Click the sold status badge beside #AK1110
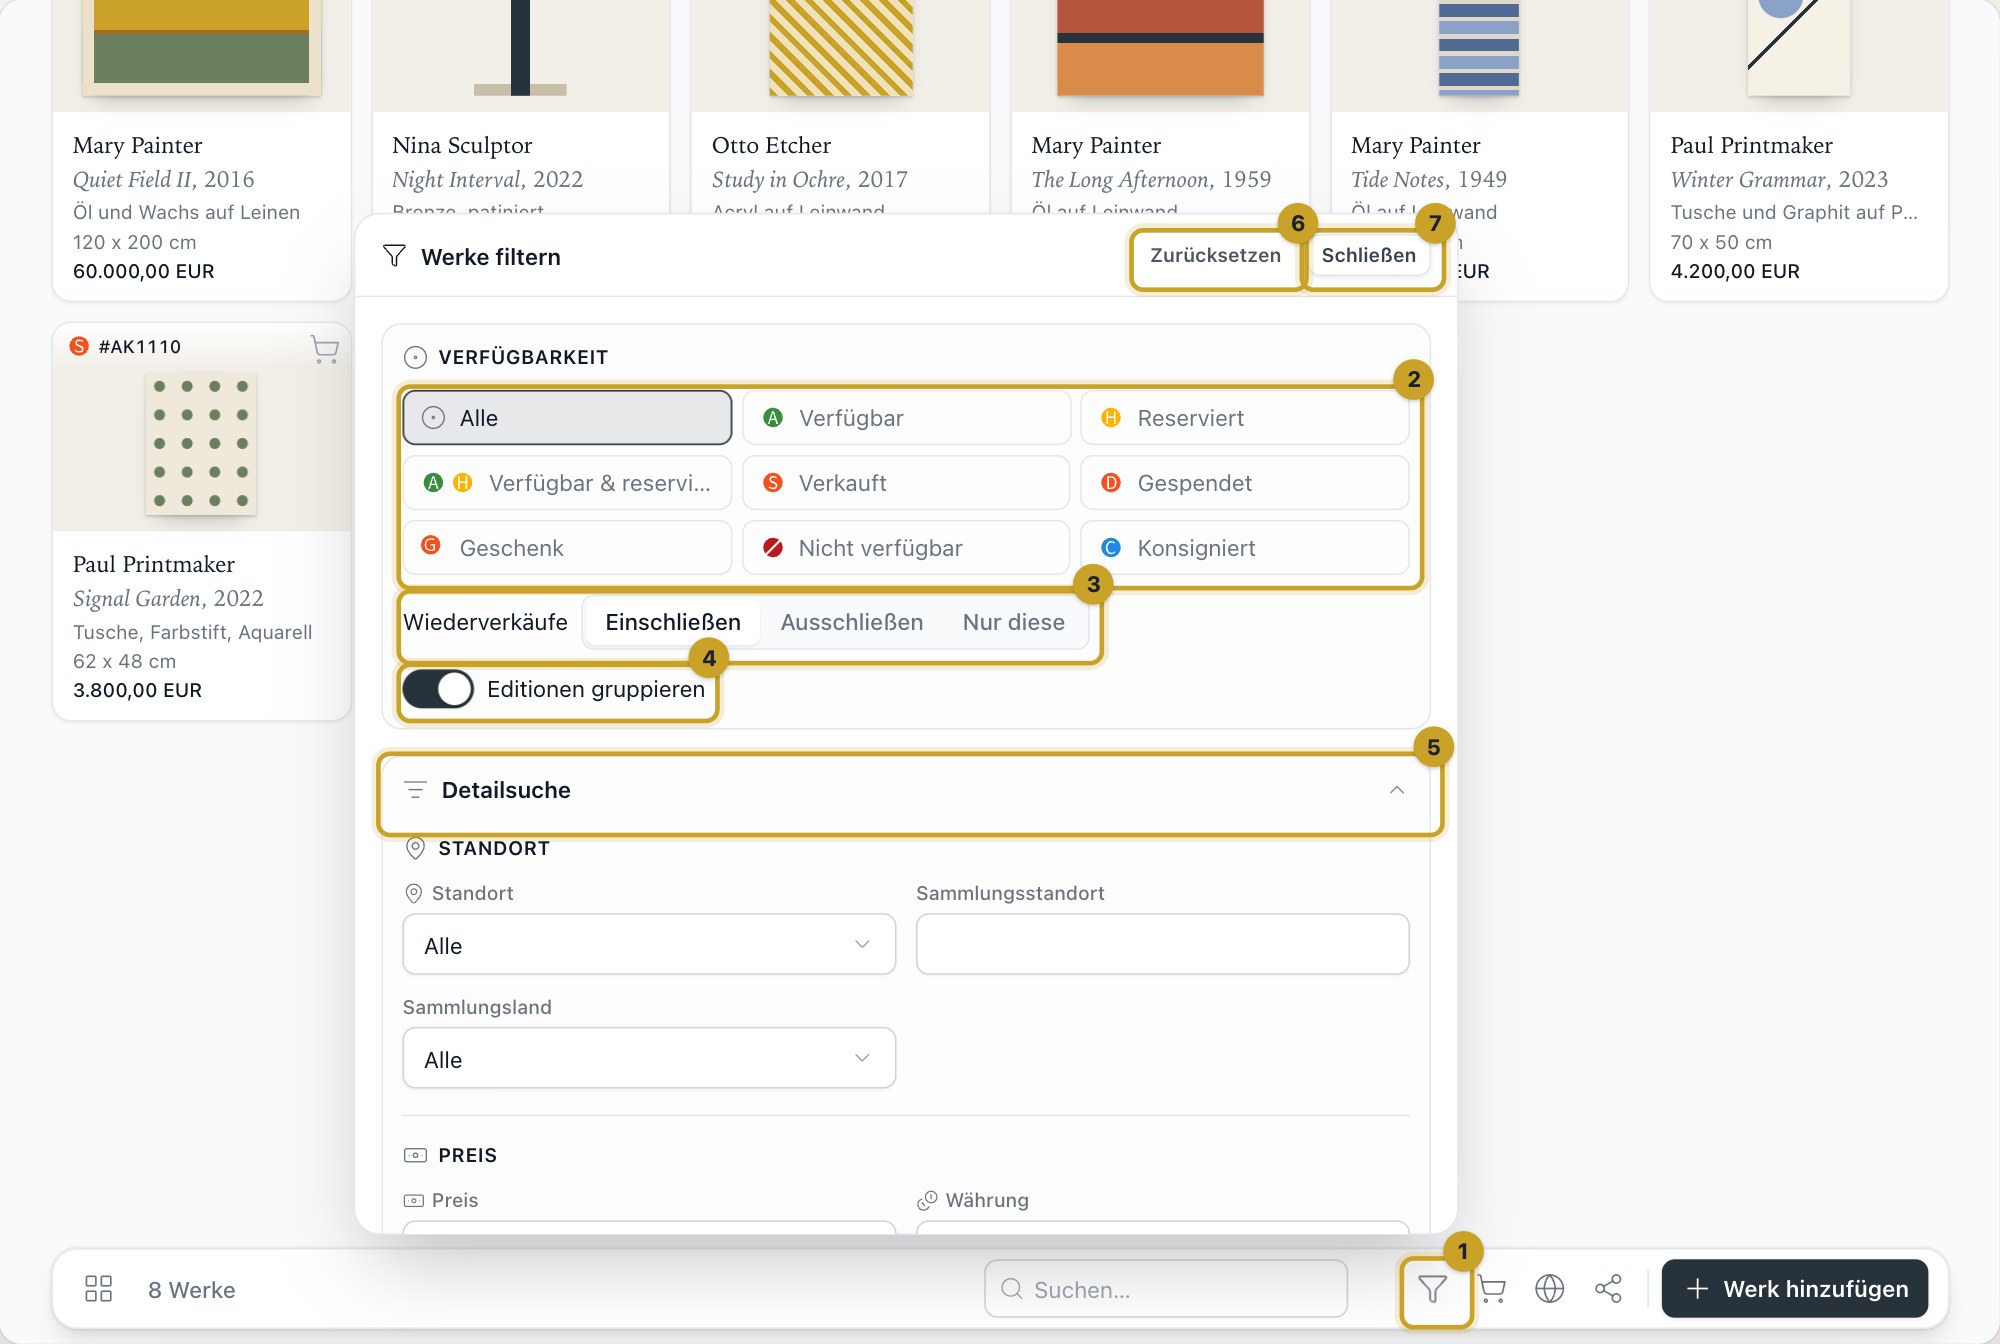Image resolution: width=2000 pixels, height=1344 pixels. (79, 346)
